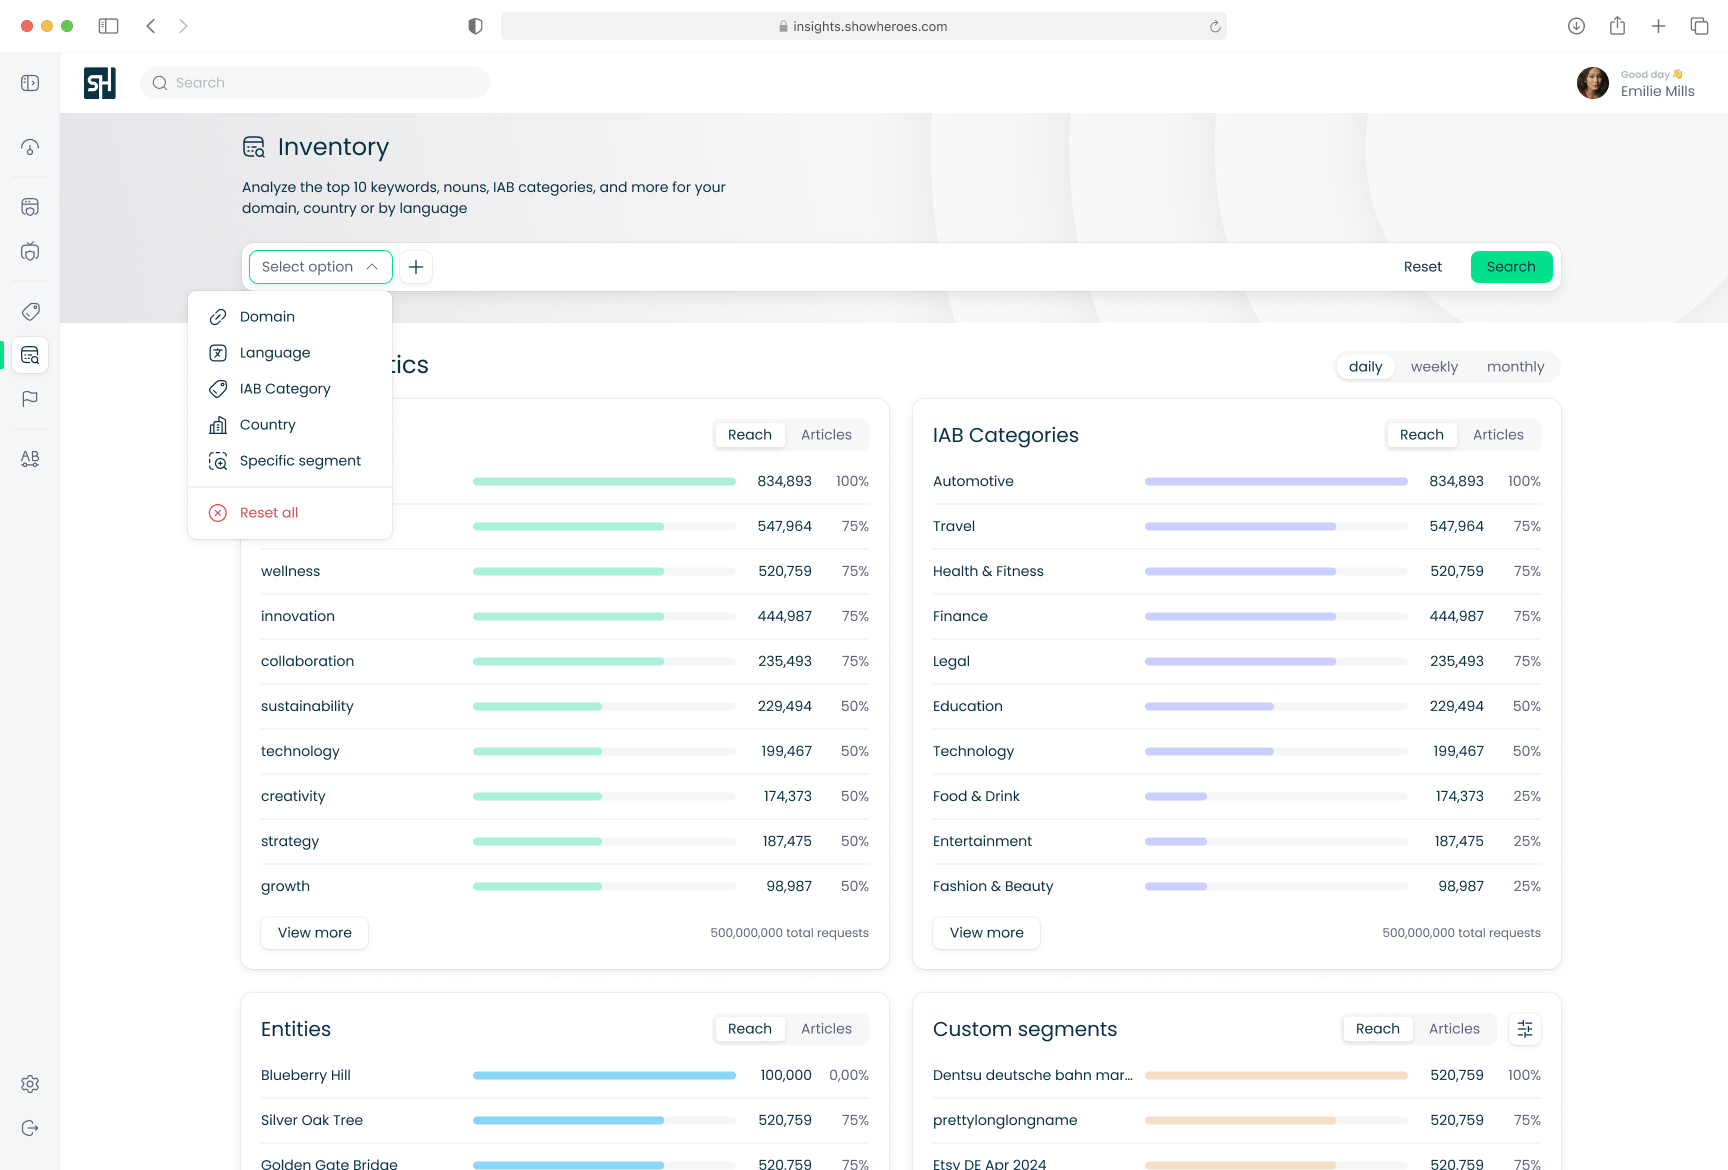The width and height of the screenshot is (1728, 1170).
Task: Toggle sidebar panel collapse icon
Action: [30, 83]
